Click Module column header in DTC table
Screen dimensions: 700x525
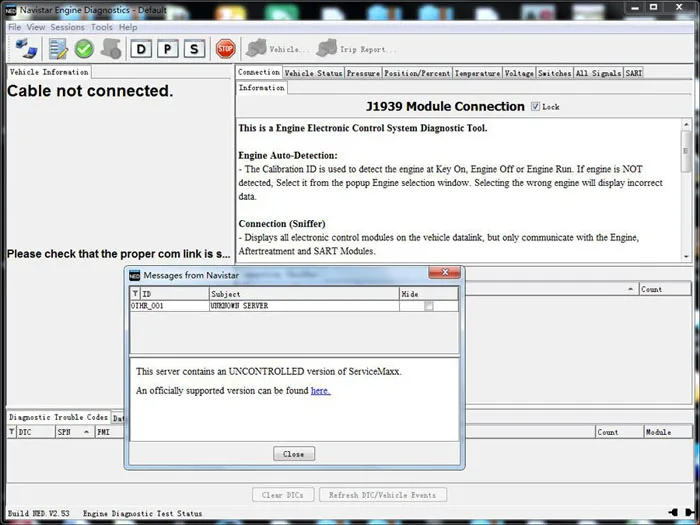click(x=668, y=432)
